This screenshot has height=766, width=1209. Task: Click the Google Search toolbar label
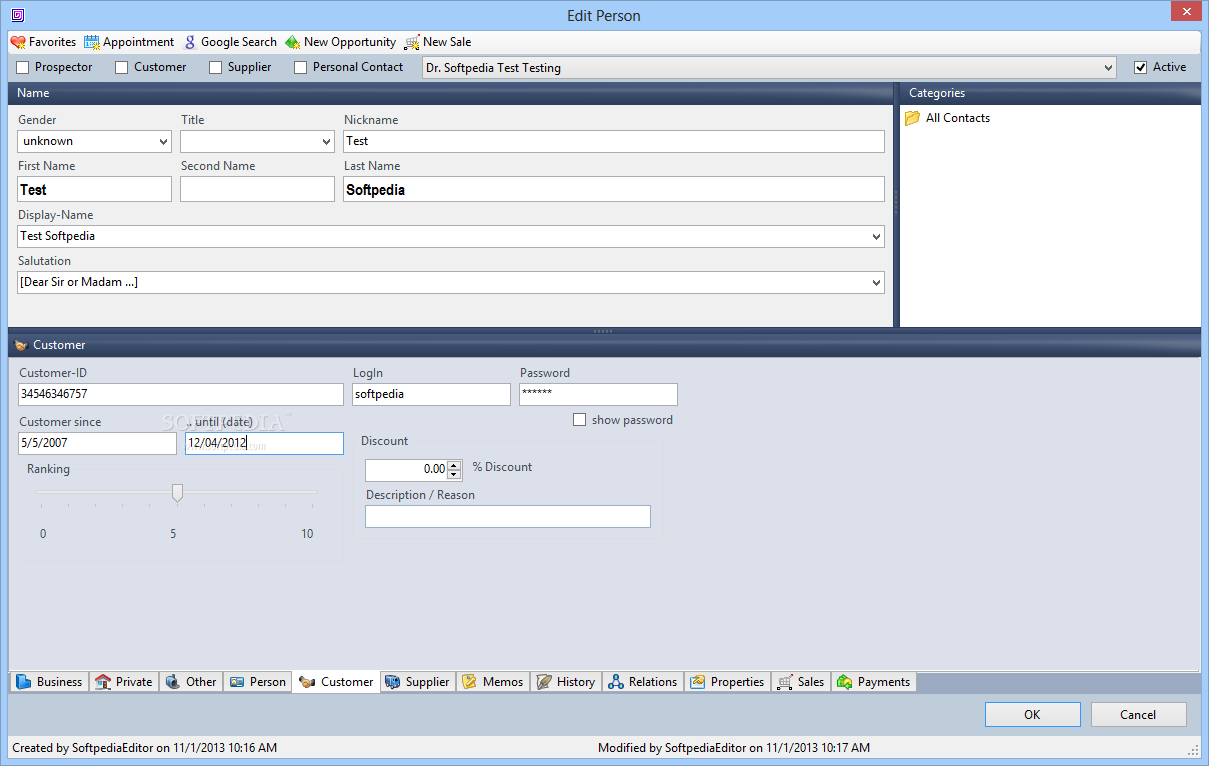click(239, 42)
